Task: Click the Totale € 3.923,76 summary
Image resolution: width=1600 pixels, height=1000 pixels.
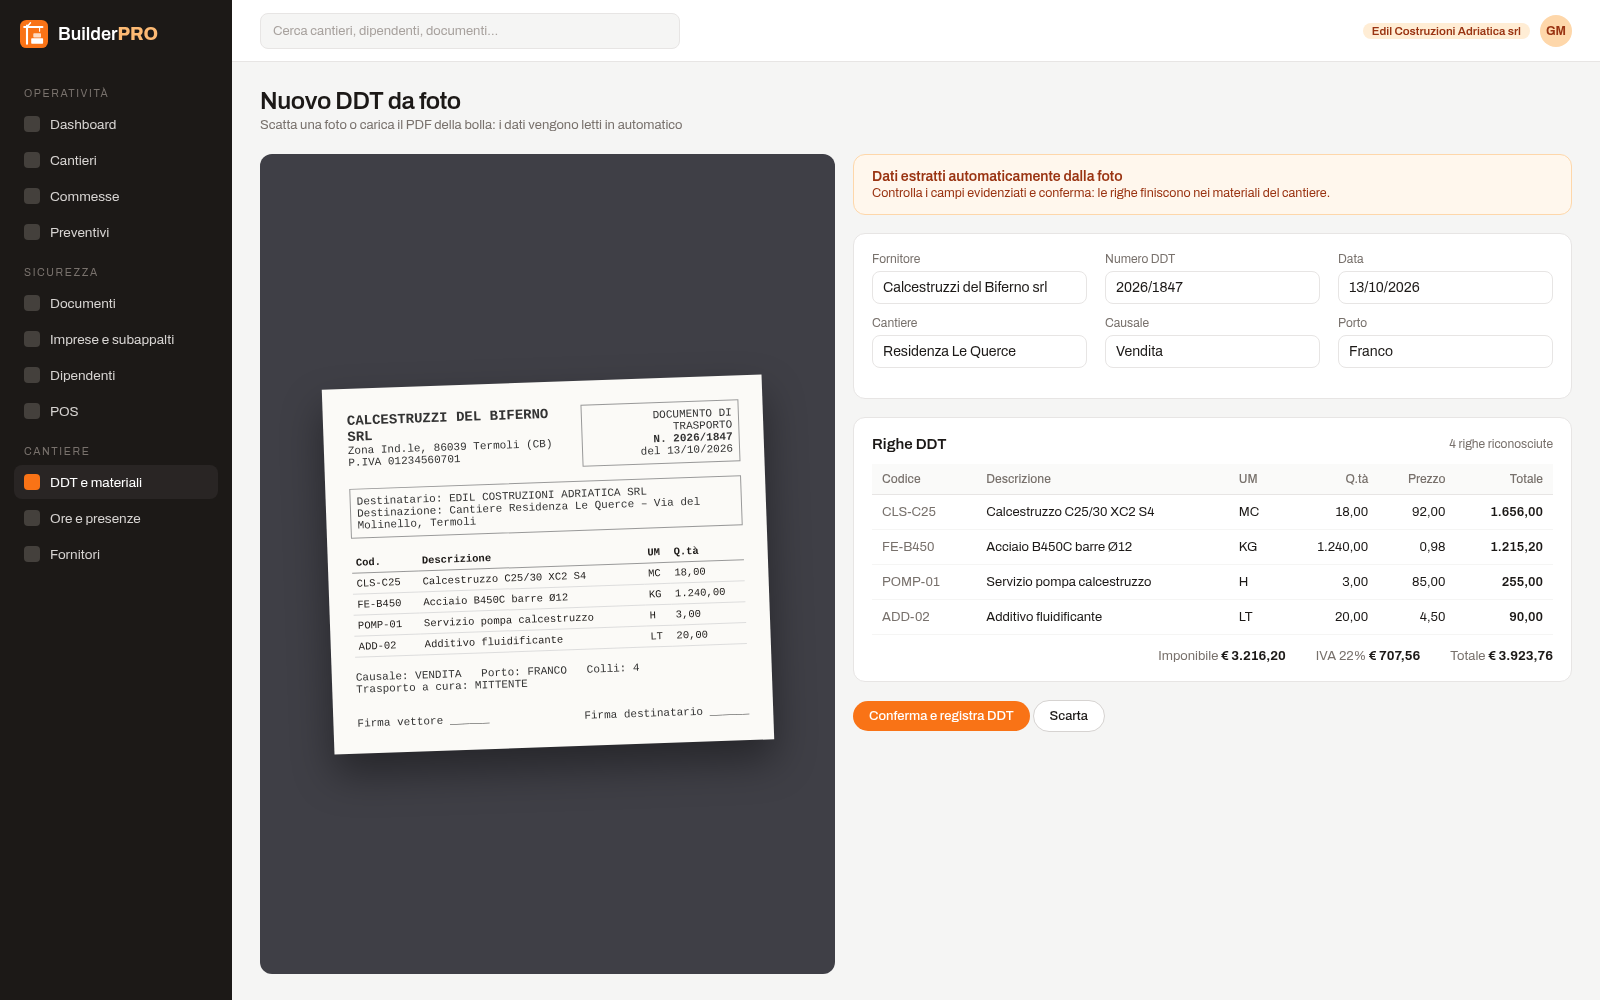Action: click(1501, 656)
